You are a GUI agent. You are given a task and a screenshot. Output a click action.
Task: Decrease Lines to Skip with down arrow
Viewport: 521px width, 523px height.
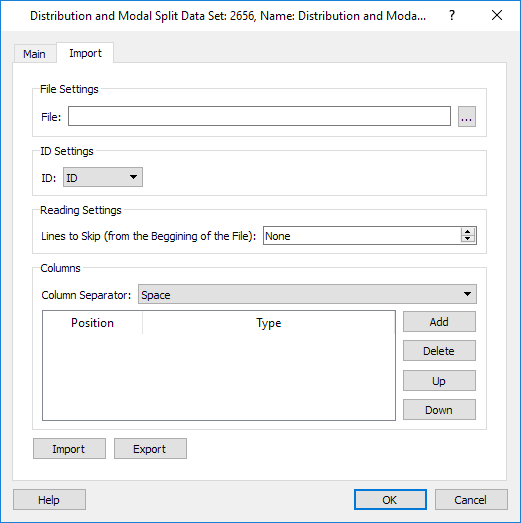468,239
